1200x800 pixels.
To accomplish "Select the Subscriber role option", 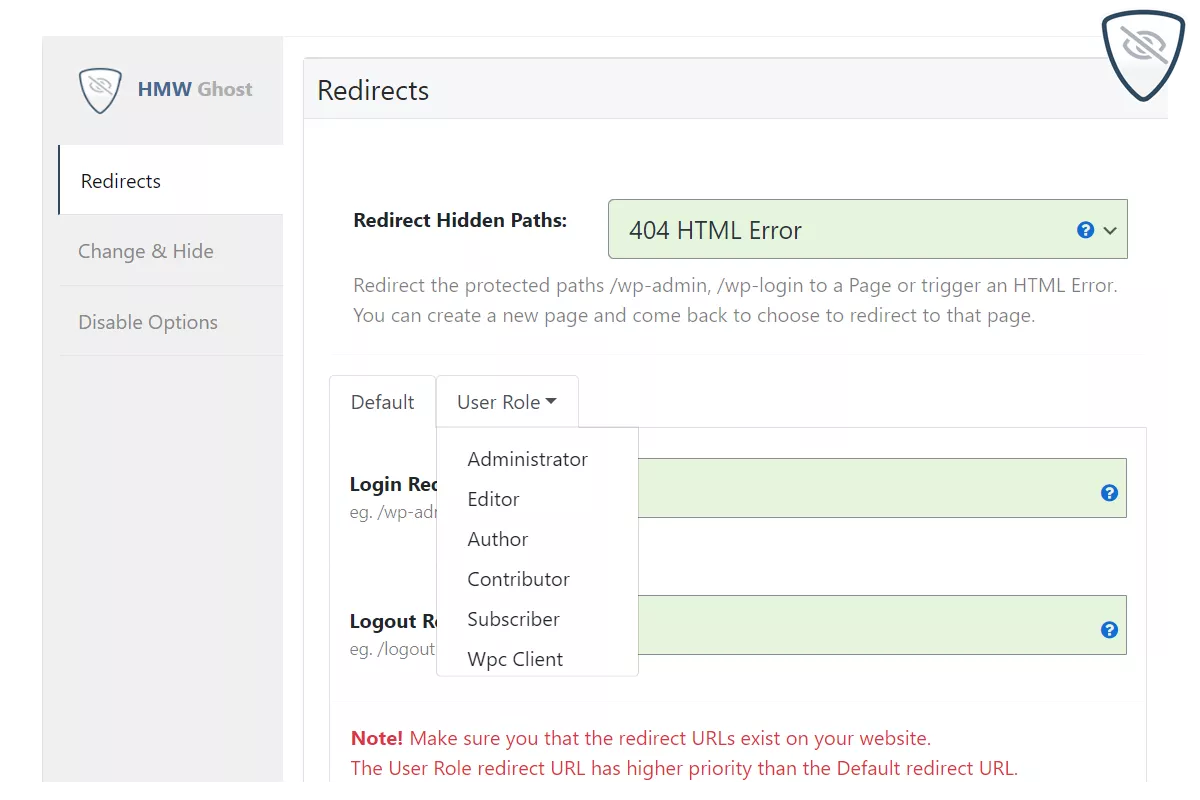I will click(513, 619).
